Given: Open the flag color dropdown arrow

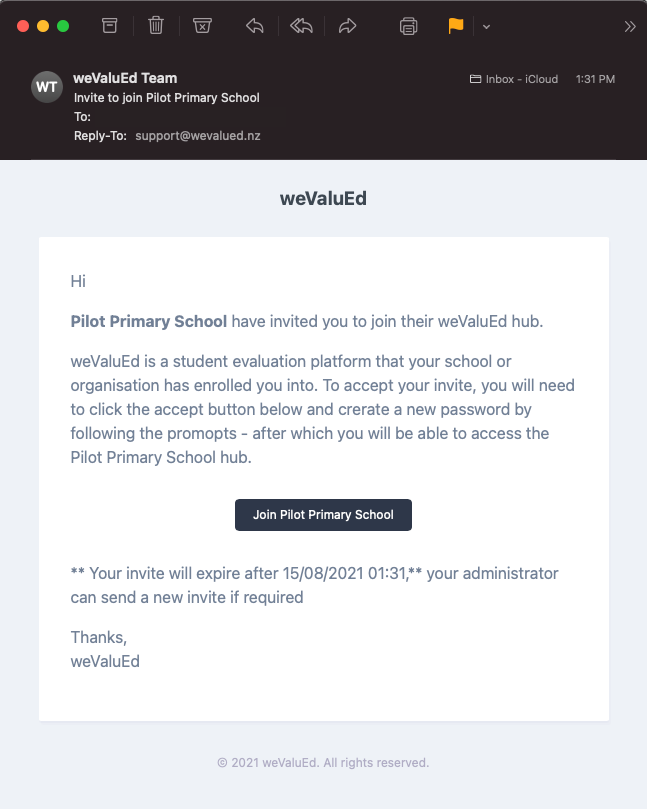Looking at the screenshot, I should click(486, 27).
